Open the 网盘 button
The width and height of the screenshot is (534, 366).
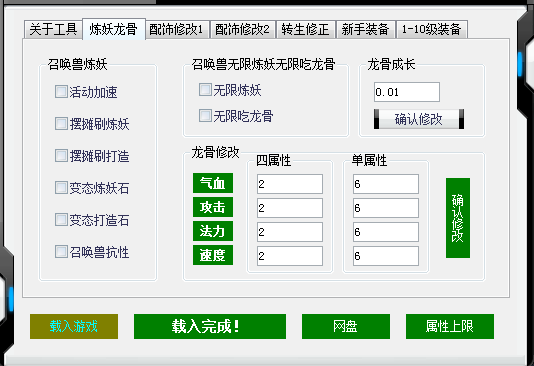(x=346, y=326)
